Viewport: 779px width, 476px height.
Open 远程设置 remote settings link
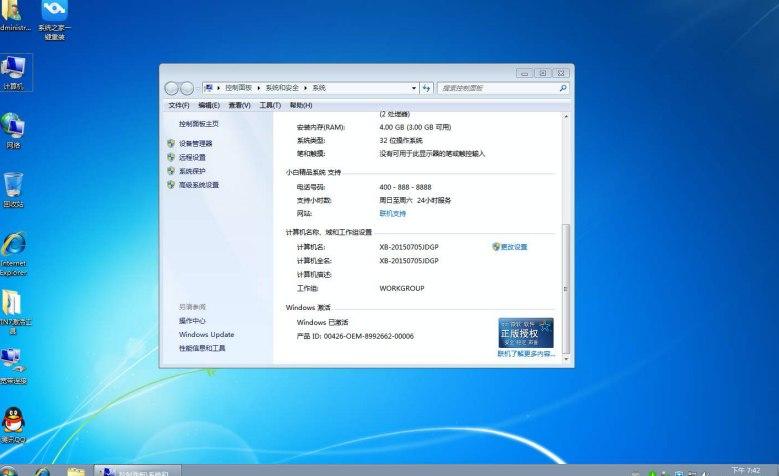(192, 157)
